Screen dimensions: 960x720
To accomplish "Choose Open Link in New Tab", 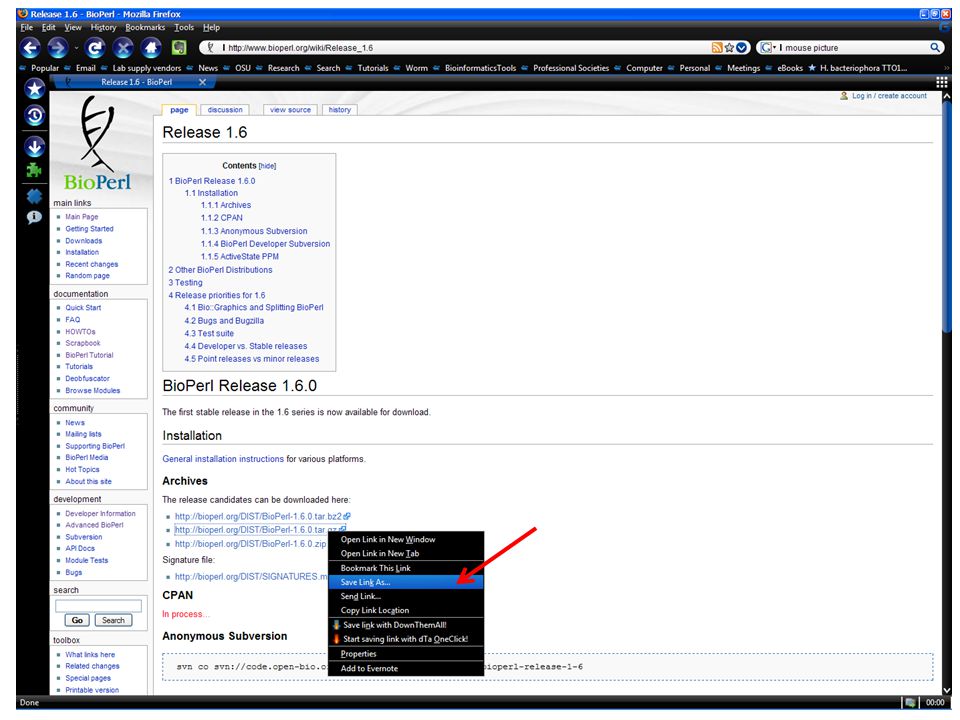I will tap(406, 553).
